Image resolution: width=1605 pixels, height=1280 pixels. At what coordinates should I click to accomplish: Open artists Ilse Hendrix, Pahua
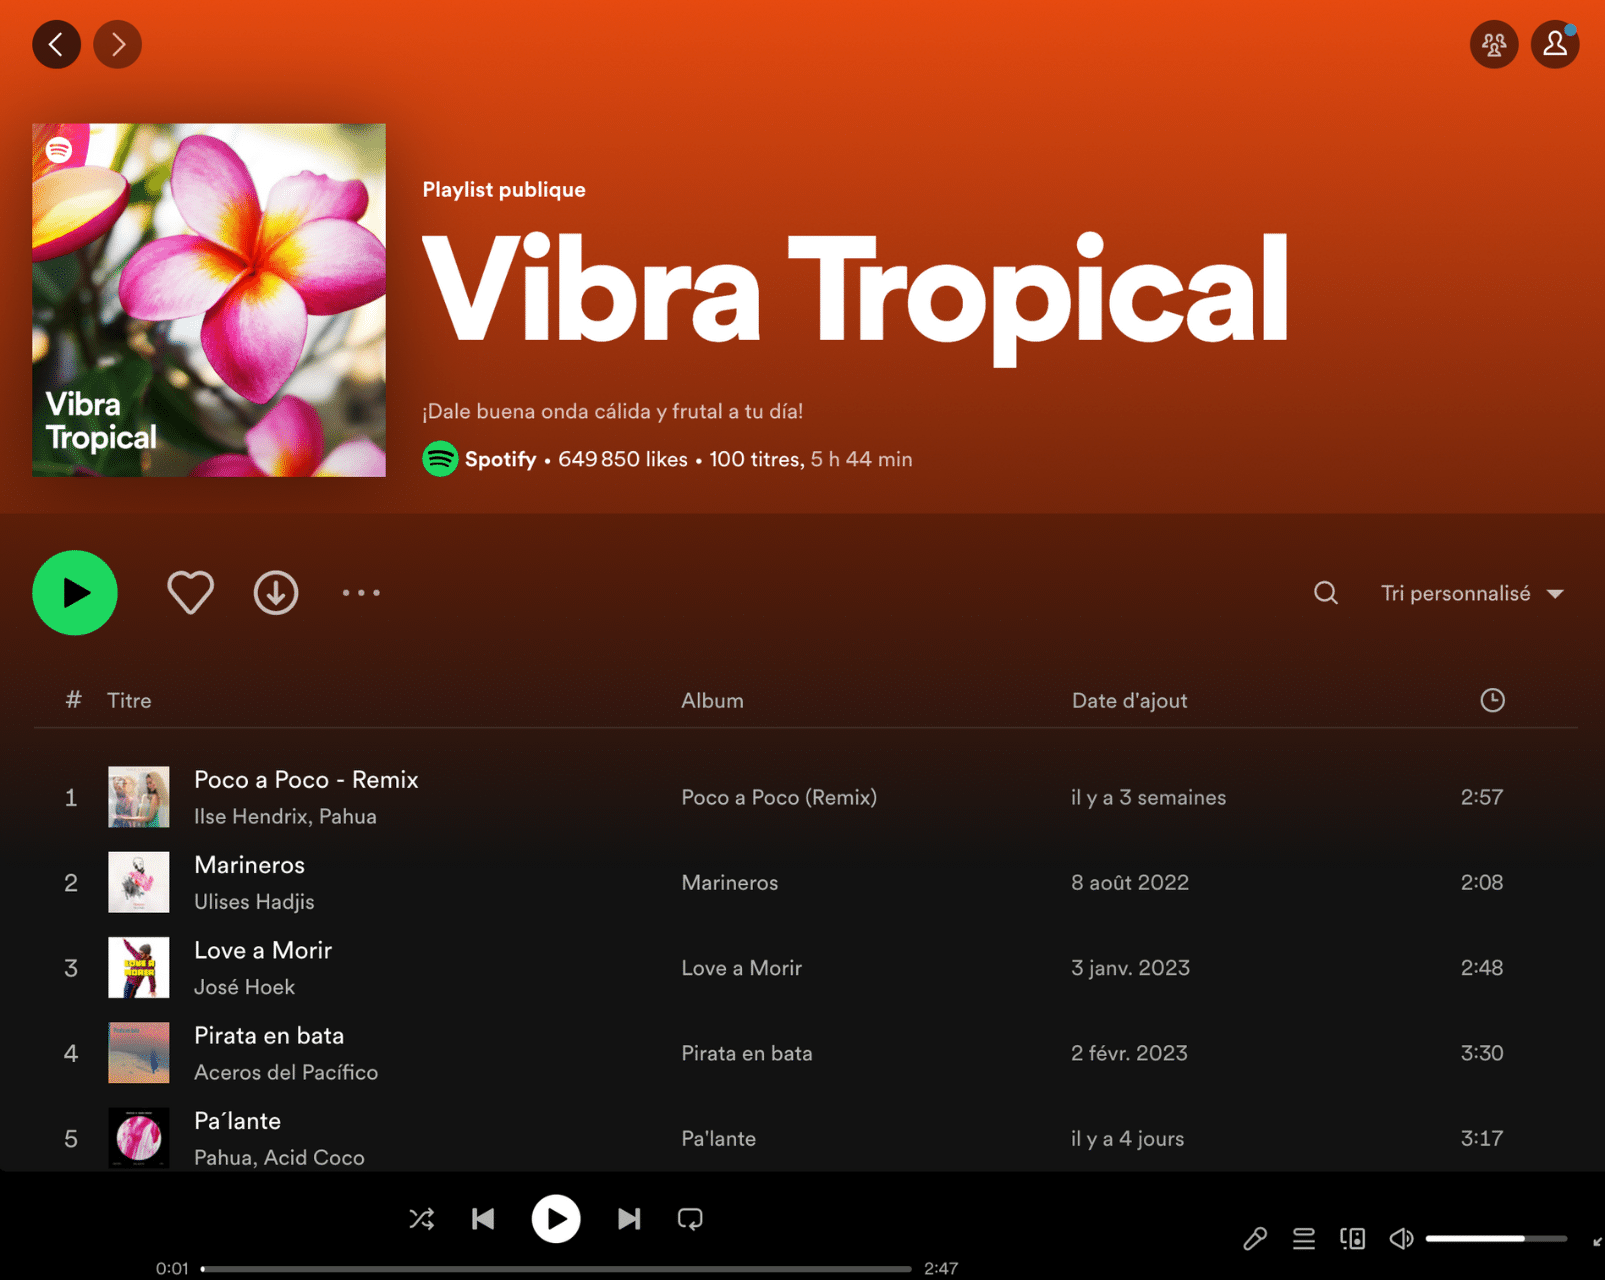click(285, 816)
